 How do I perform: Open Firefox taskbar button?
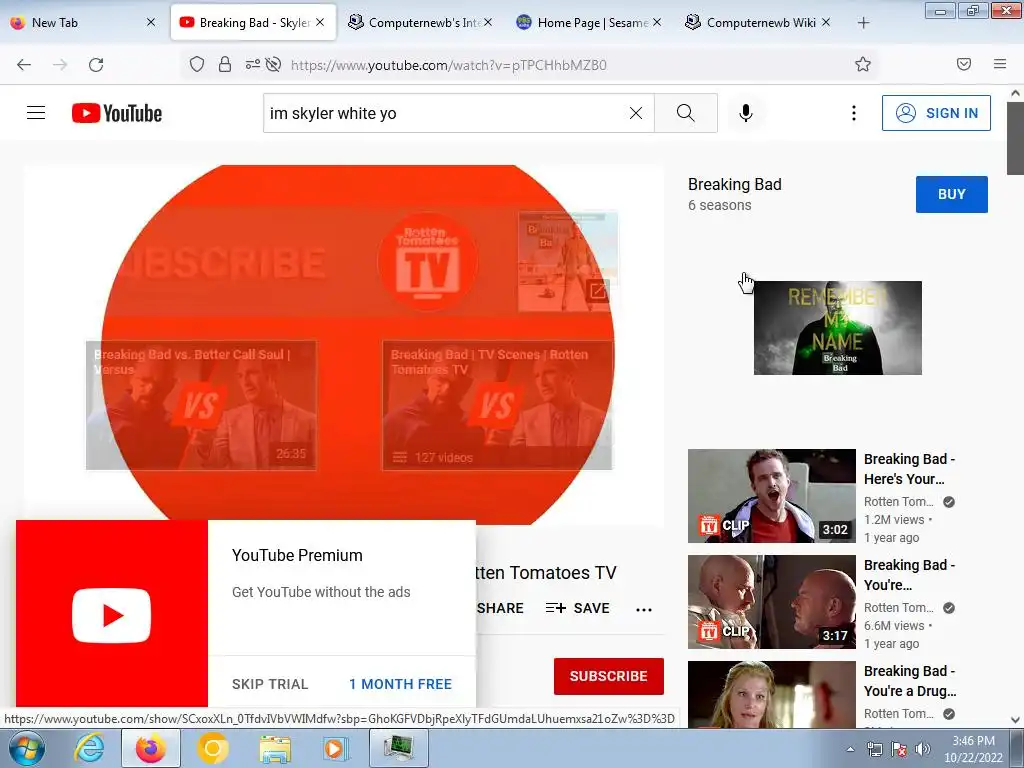click(x=151, y=748)
